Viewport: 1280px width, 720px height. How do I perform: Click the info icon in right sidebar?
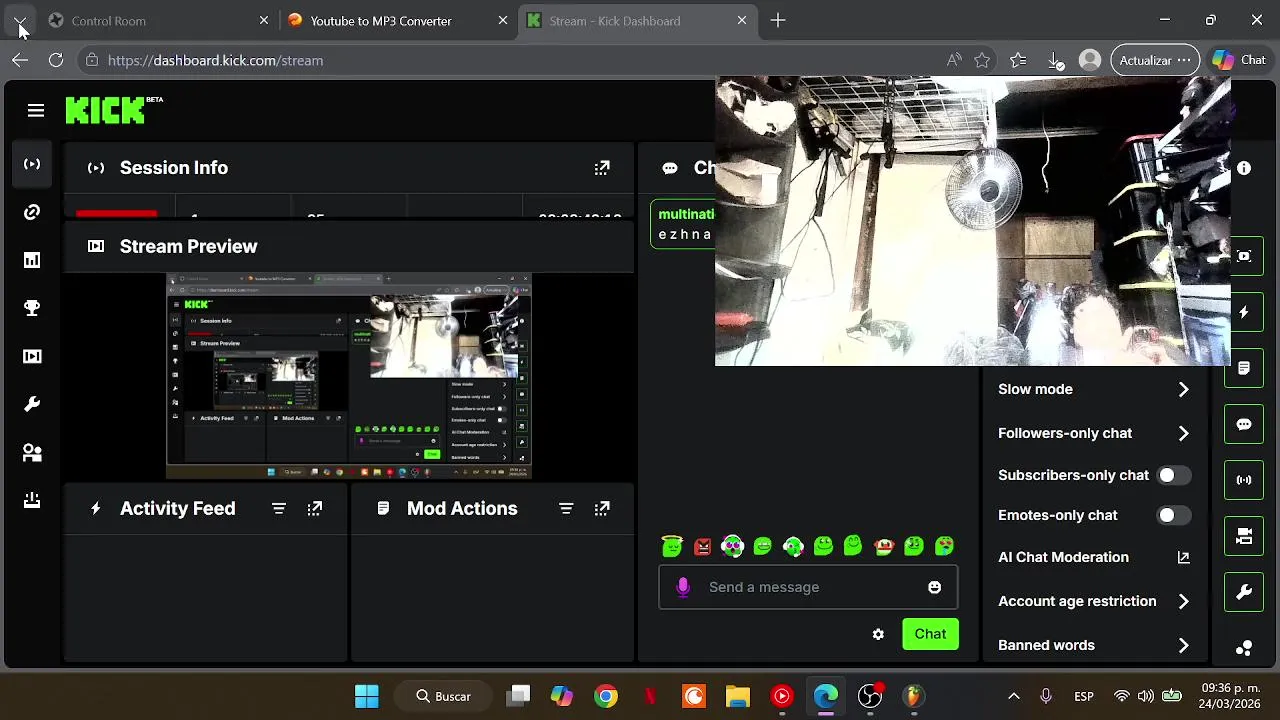pyautogui.click(x=1244, y=169)
